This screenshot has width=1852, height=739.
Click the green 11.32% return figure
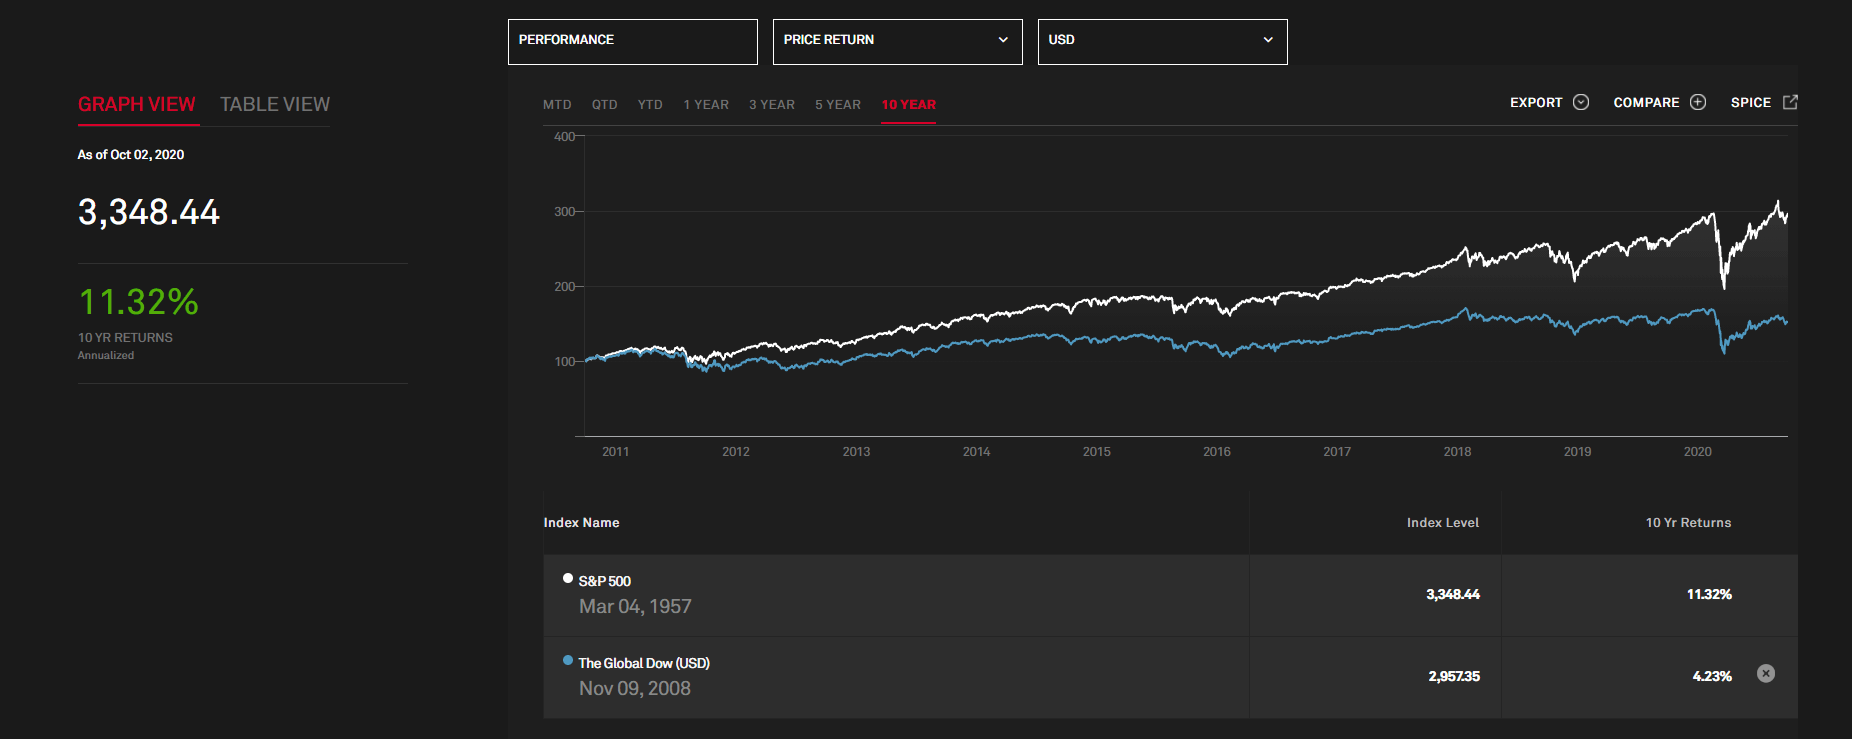coord(139,302)
